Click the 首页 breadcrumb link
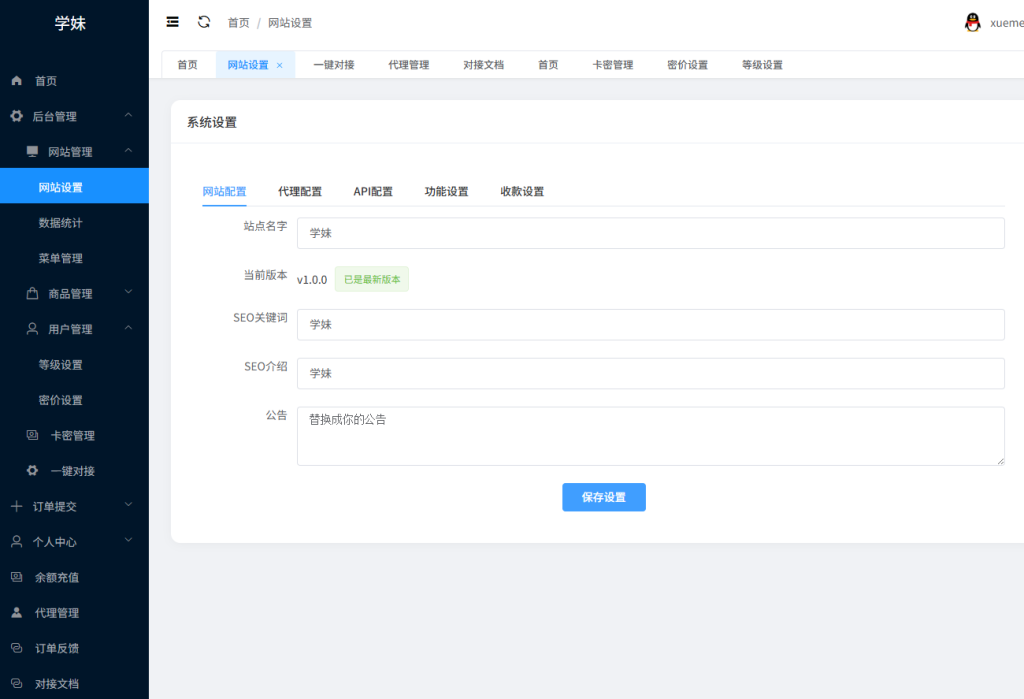1024x699 pixels. [238, 23]
